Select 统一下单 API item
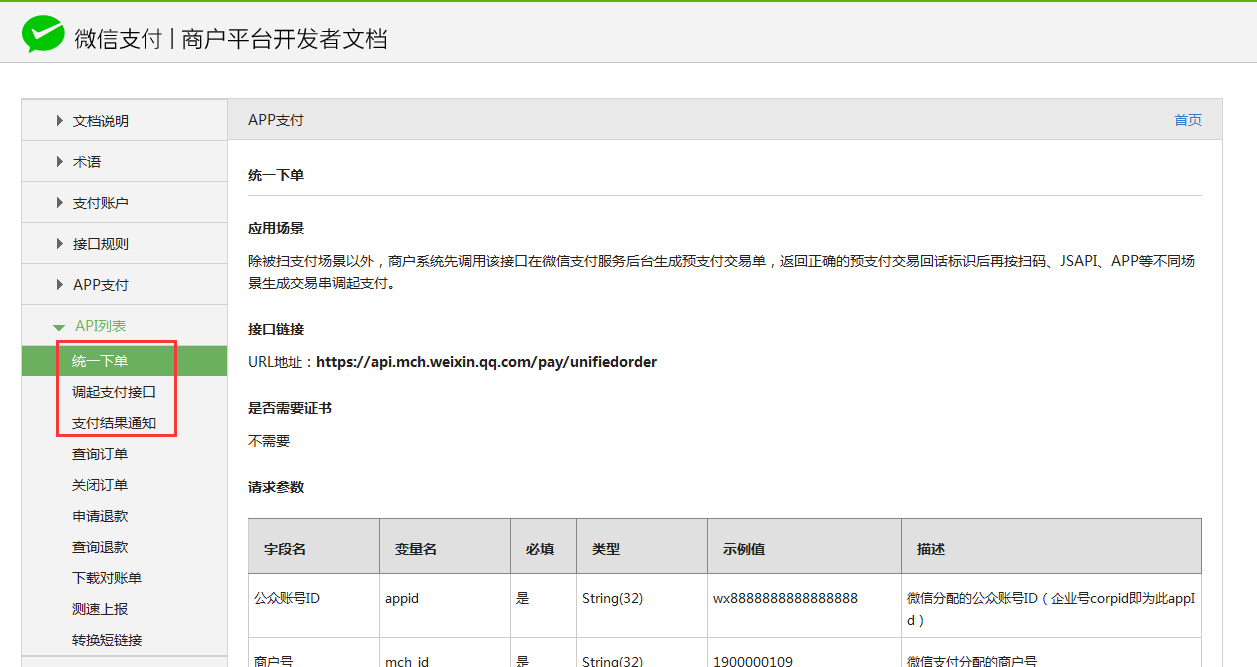Screen dimensions: 1257x667 coord(124,361)
